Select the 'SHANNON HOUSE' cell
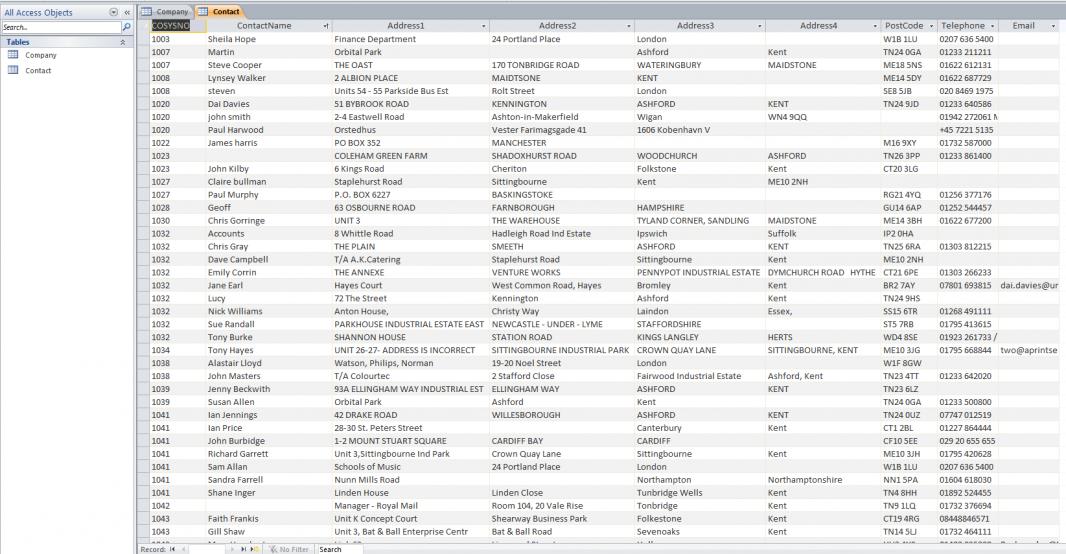The height and width of the screenshot is (554, 1066). pos(410,337)
